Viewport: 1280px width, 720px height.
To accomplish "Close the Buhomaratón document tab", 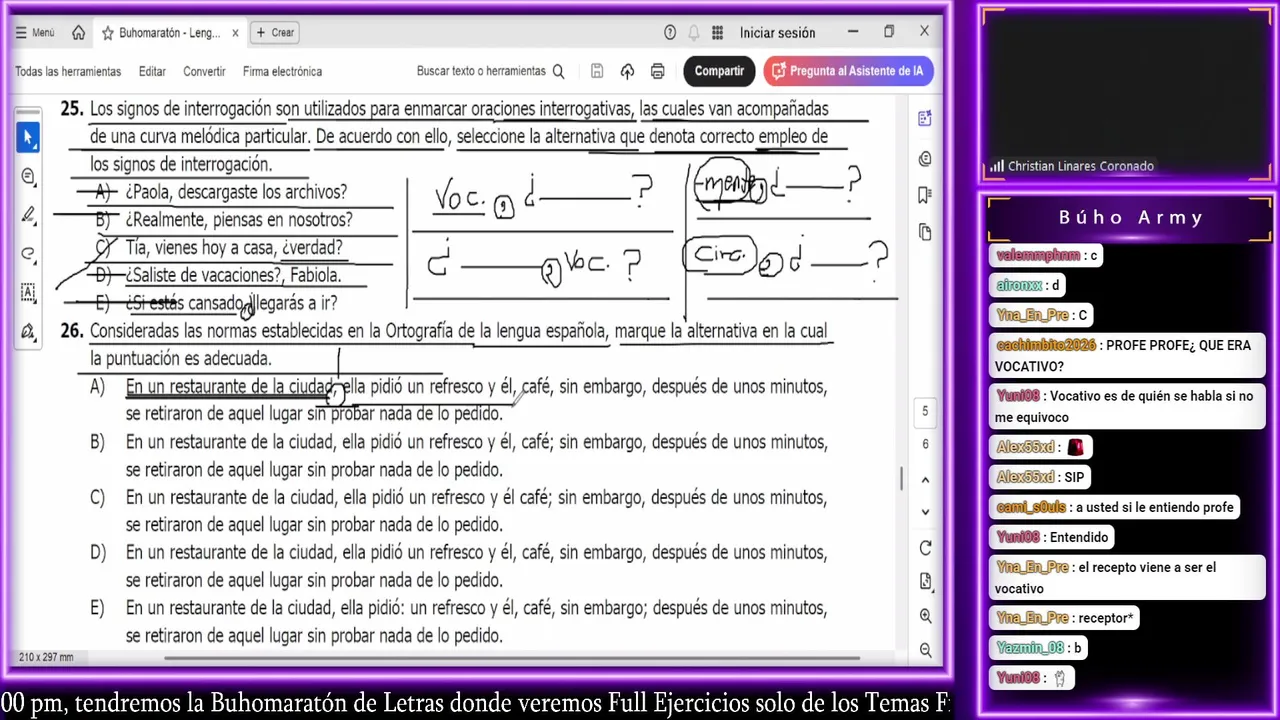I will [235, 33].
